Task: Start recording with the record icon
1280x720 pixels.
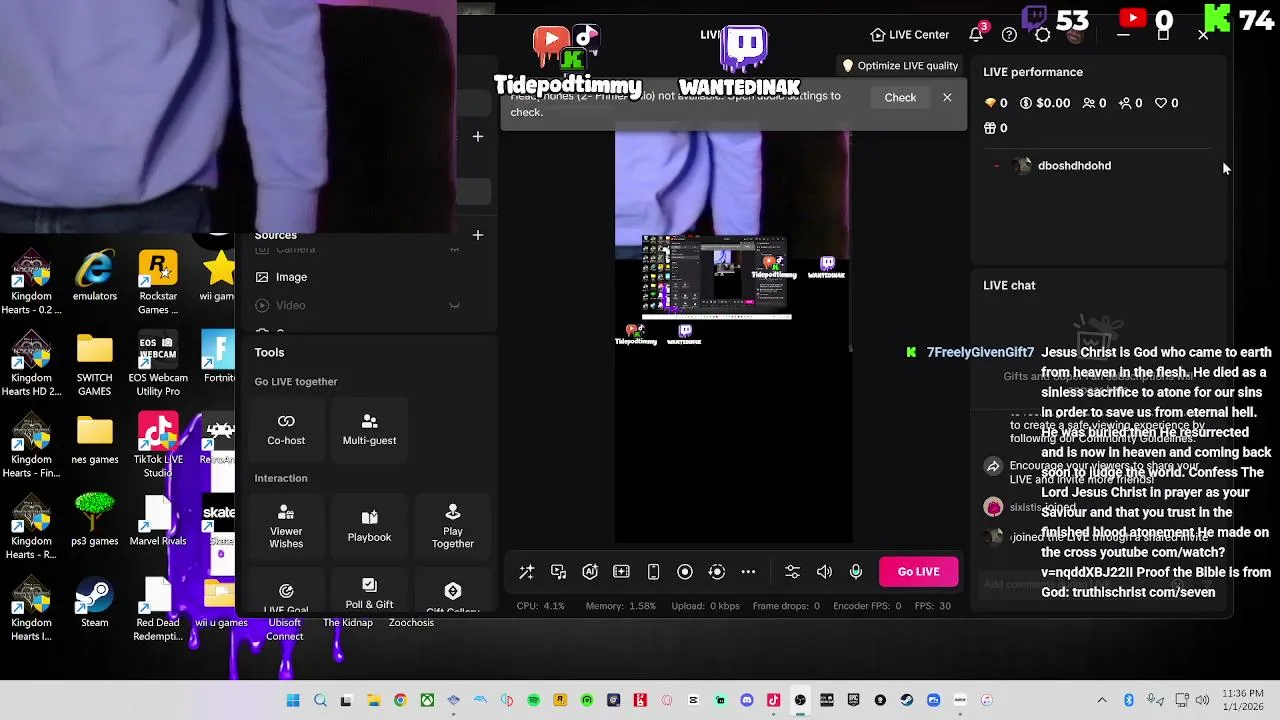Action: pos(685,572)
